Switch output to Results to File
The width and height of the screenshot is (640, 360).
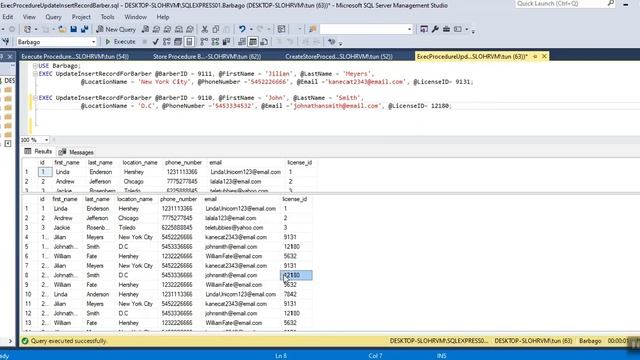point(264,42)
